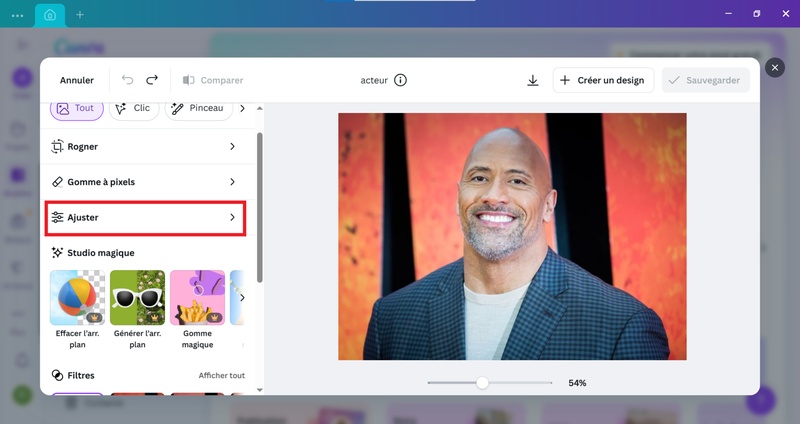Redo the edit with the forward arrow
800x424 pixels.
pos(152,80)
